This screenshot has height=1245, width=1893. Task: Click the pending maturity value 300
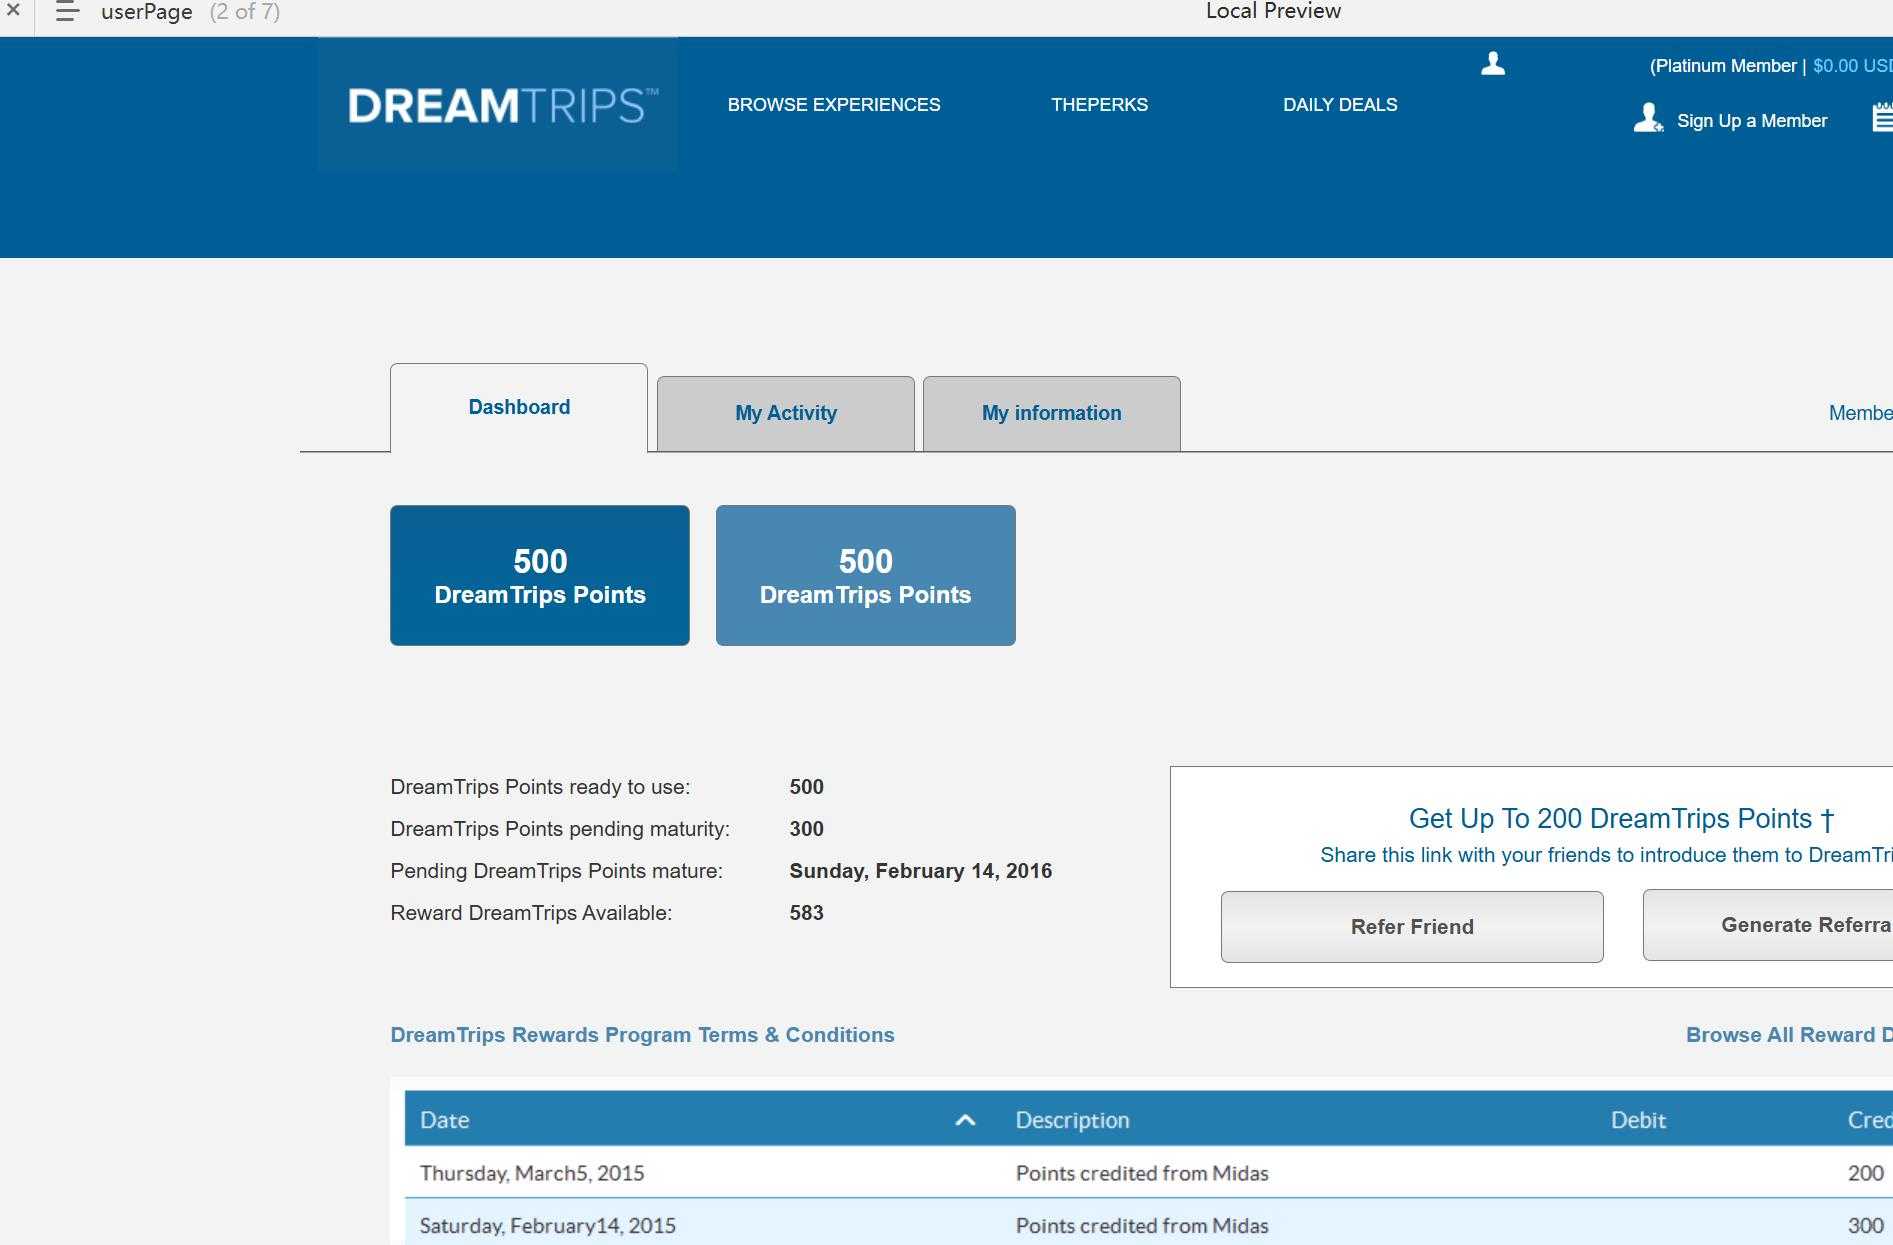coord(806,829)
